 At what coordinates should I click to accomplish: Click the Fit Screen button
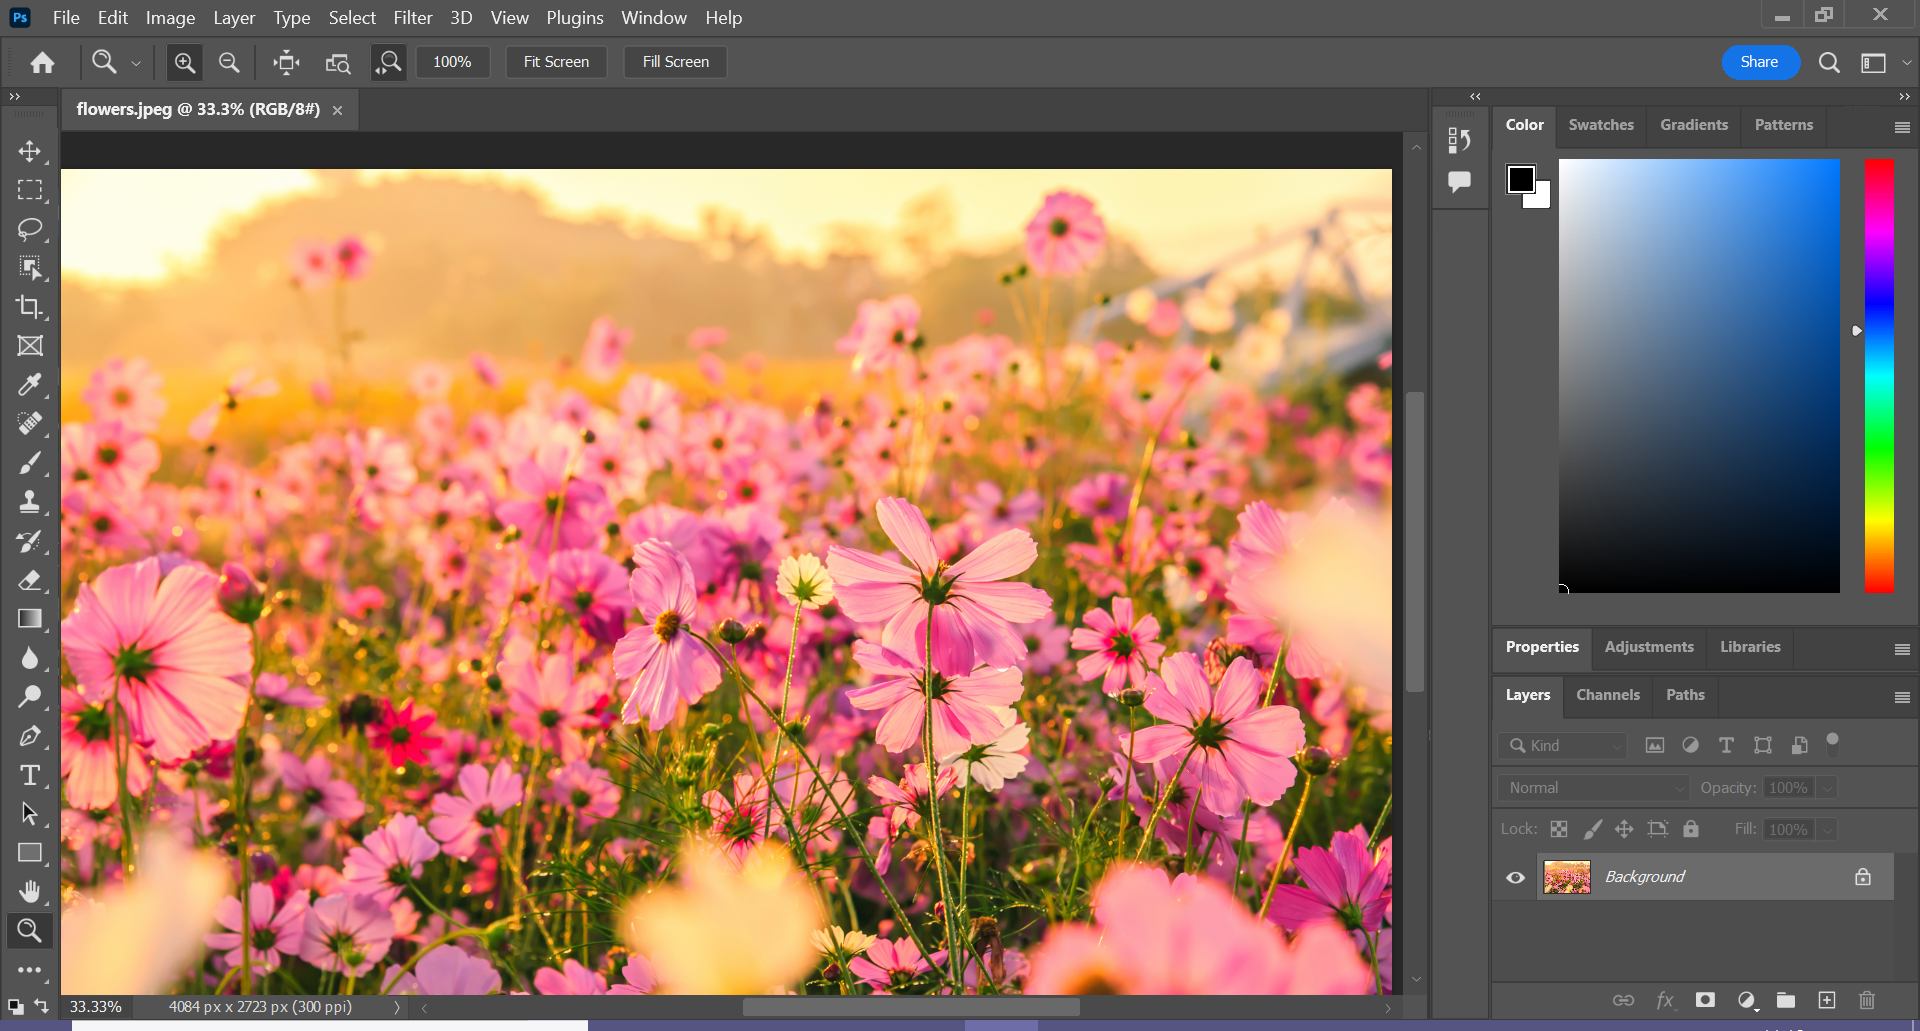click(557, 62)
